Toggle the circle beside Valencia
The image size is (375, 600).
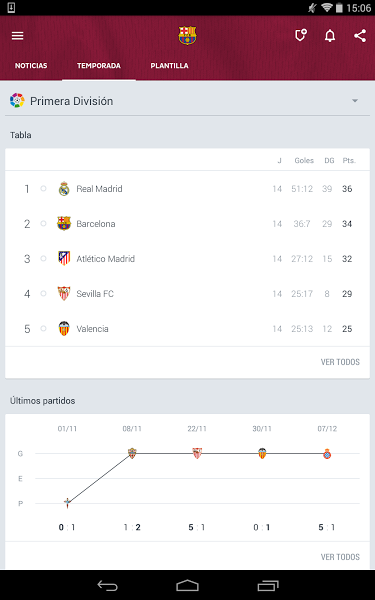tap(43, 328)
